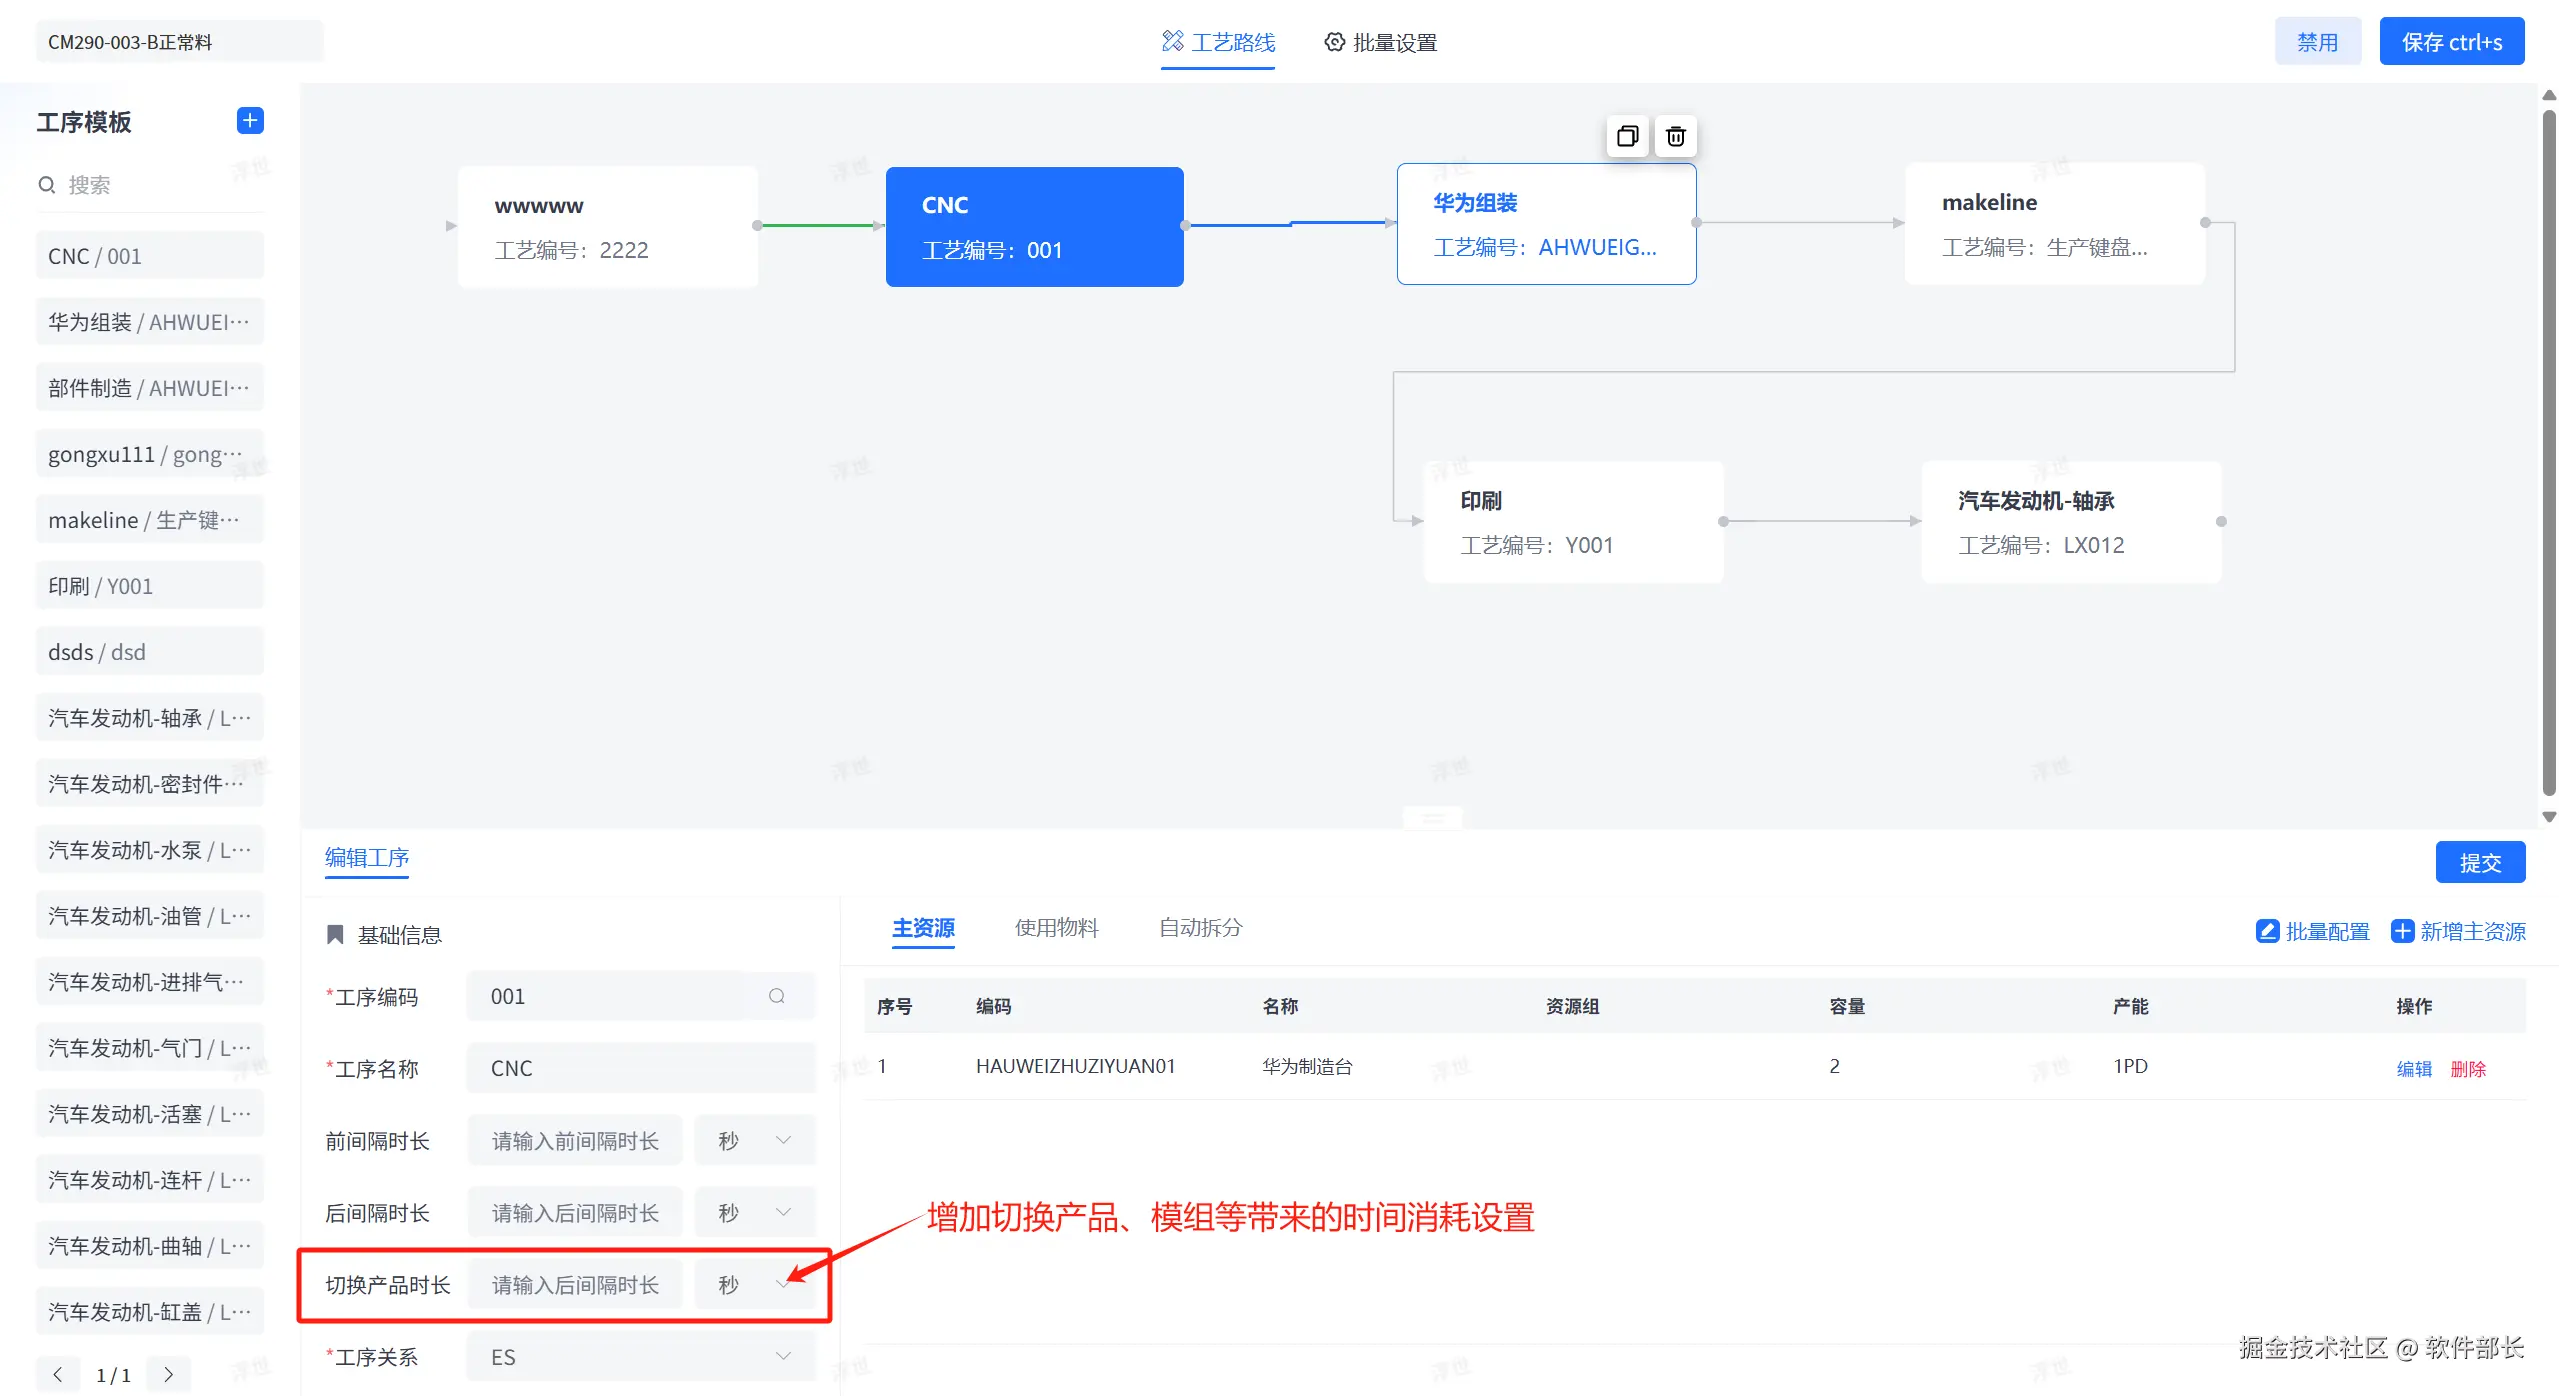Go to previous page of template list
2559x1396 pixels.
58,1374
